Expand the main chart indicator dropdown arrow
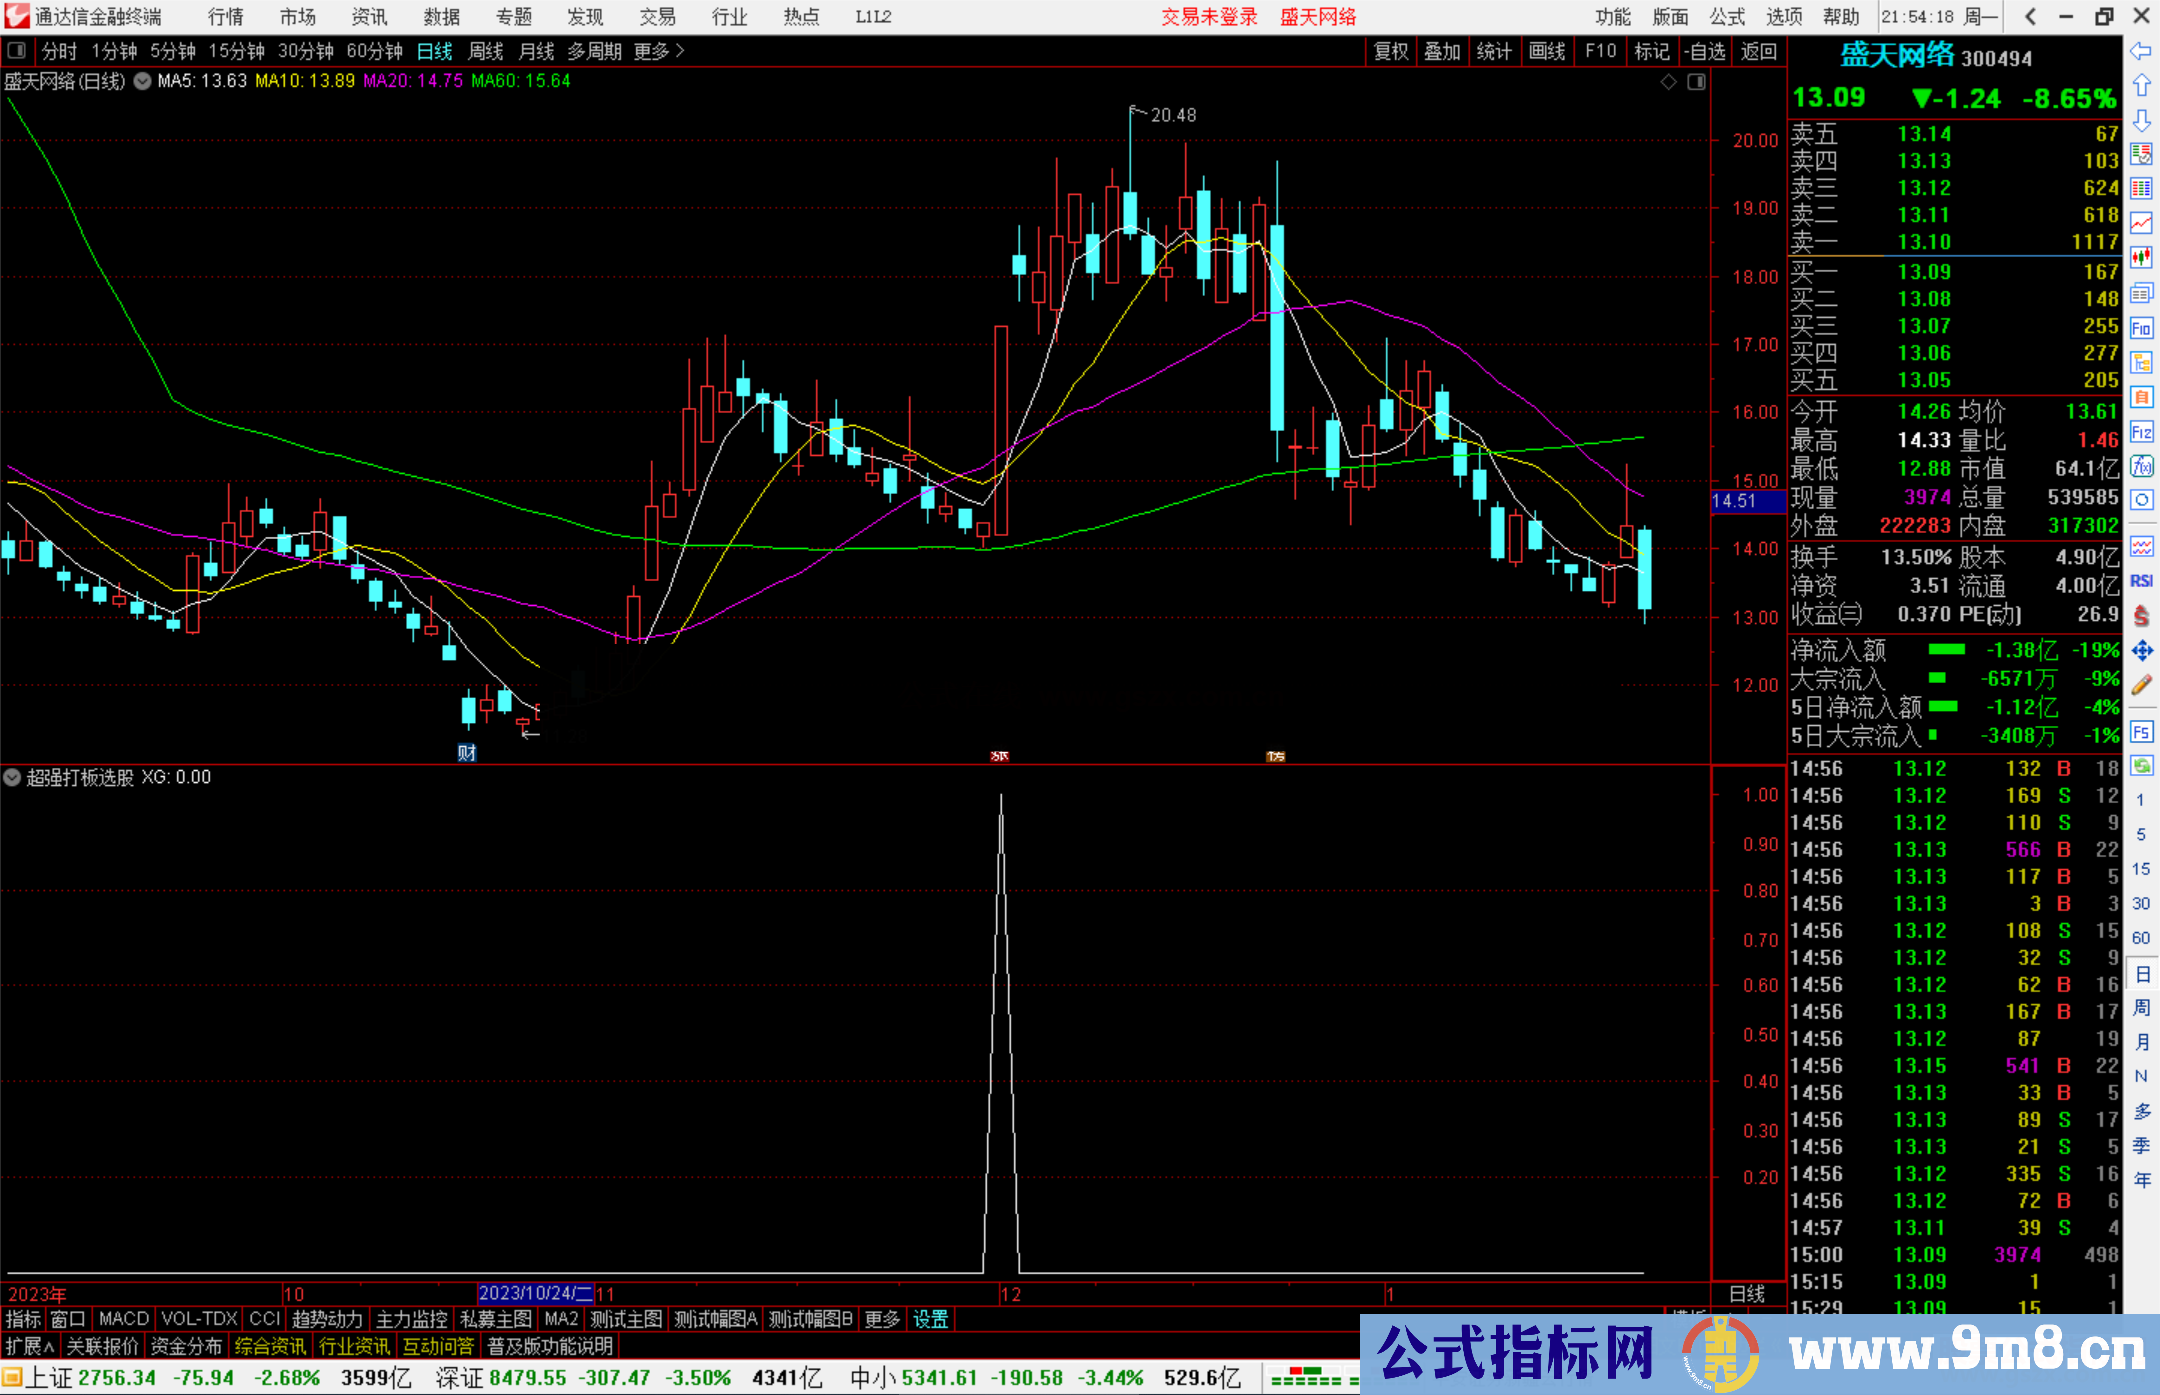 point(142,81)
